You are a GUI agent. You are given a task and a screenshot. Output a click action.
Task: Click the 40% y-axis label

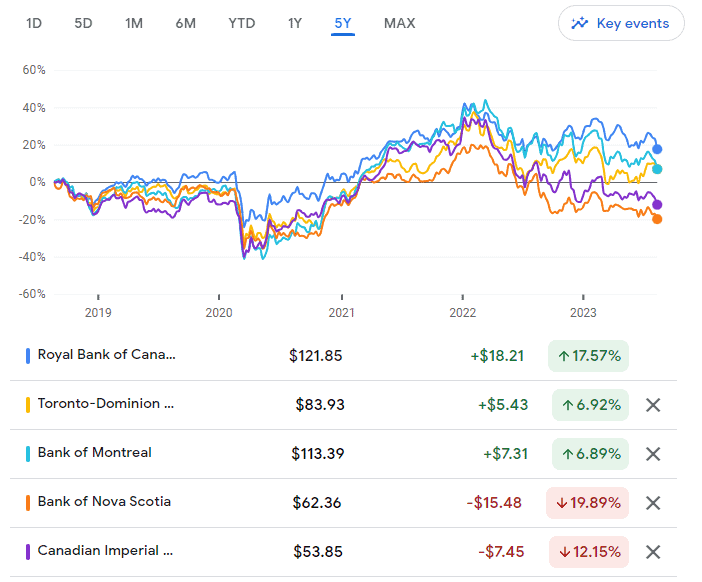click(34, 108)
